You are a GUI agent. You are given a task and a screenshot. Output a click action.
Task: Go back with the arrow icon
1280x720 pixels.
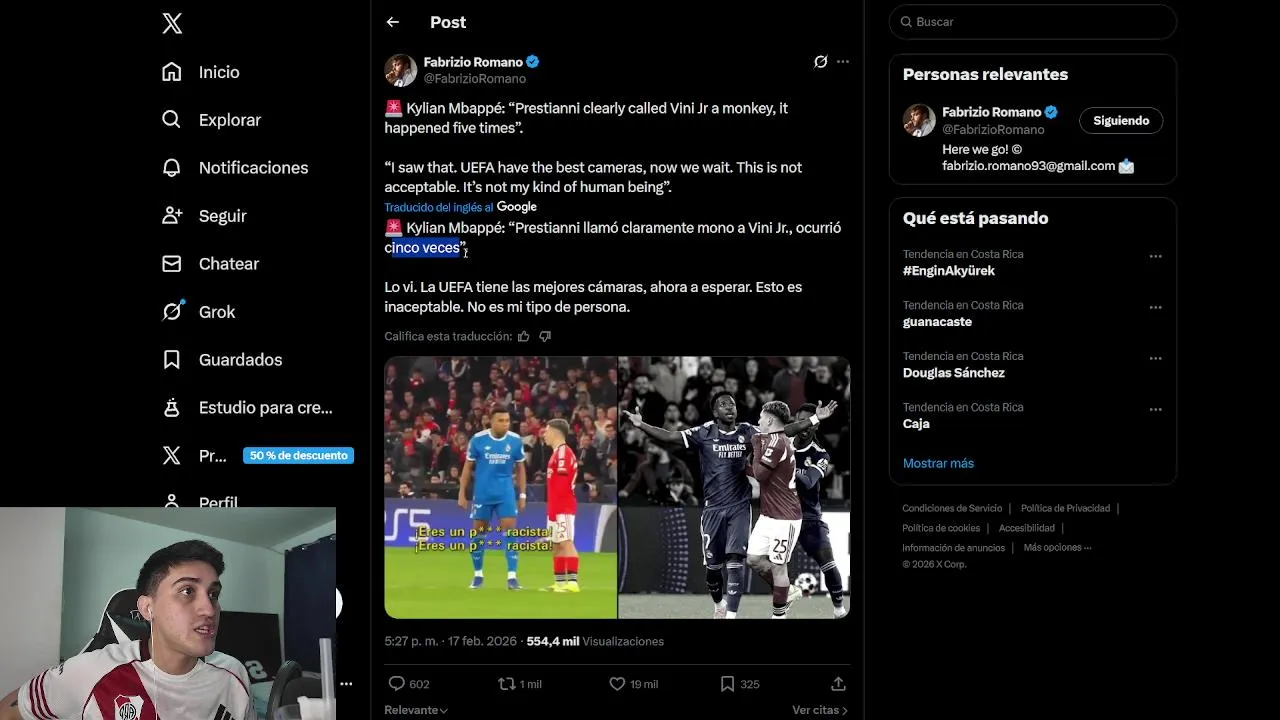(x=393, y=22)
